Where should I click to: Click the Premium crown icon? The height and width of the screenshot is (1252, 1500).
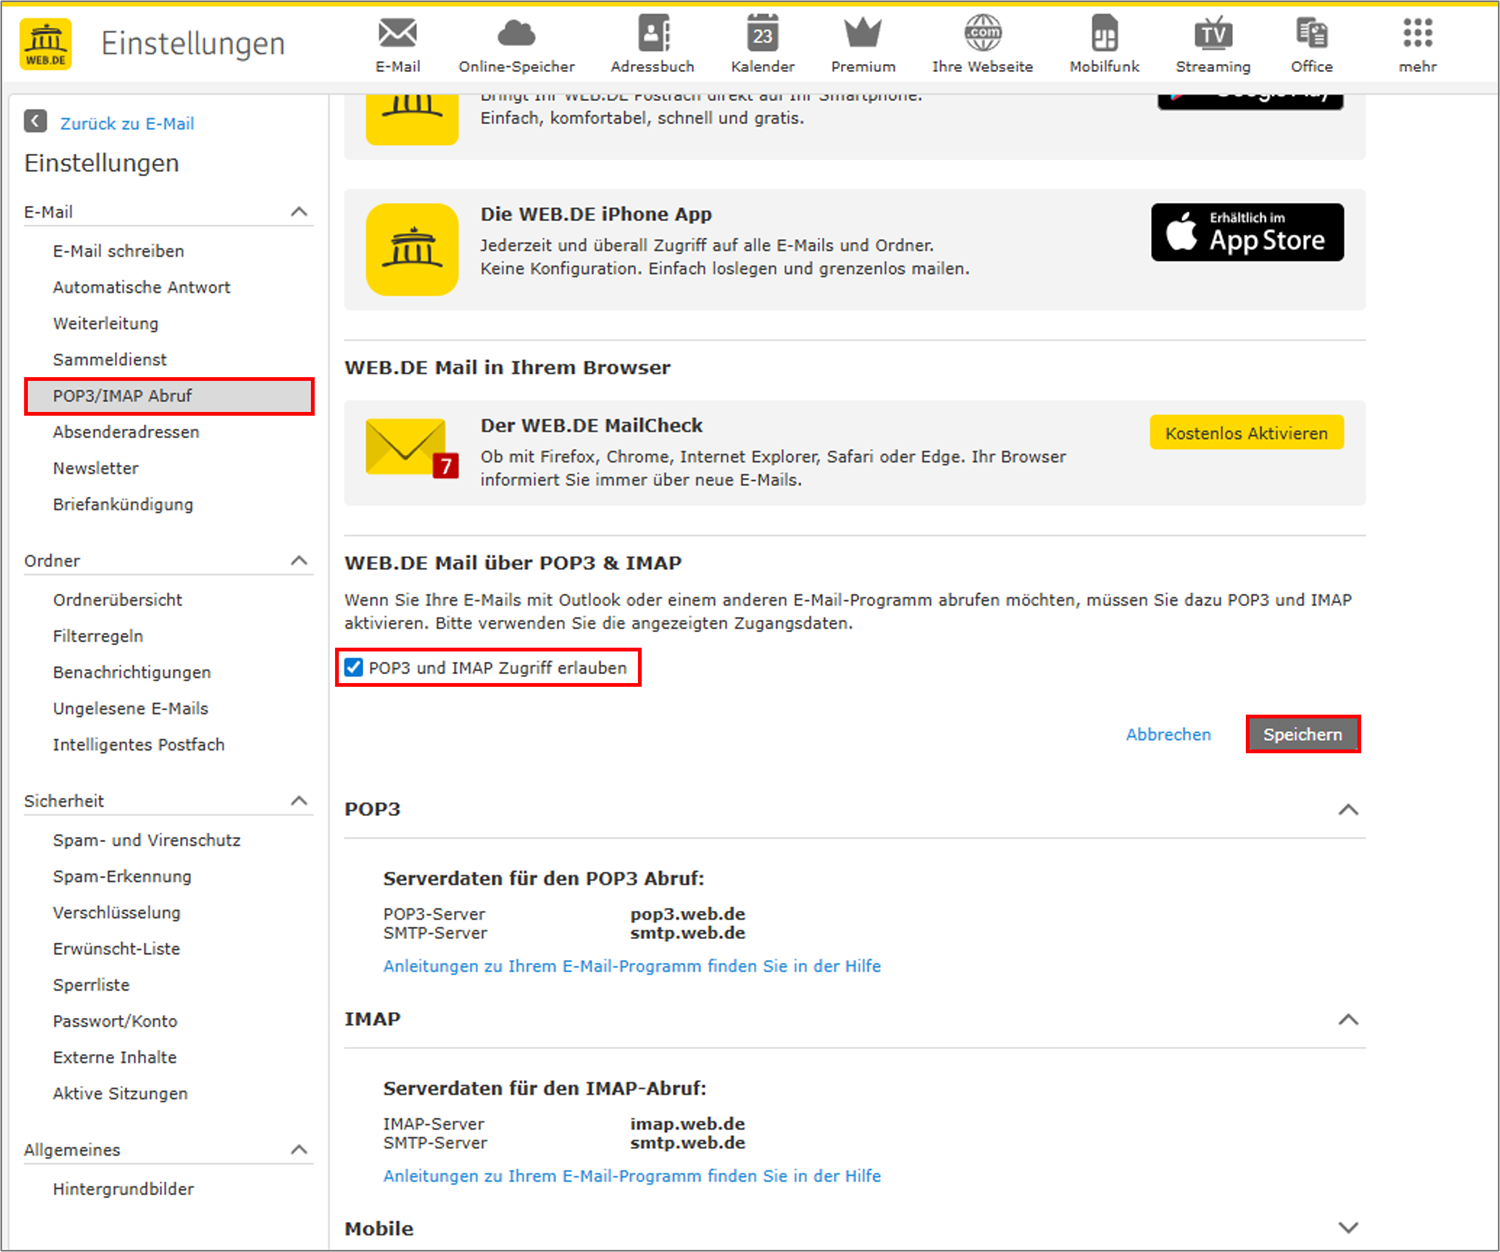(862, 34)
